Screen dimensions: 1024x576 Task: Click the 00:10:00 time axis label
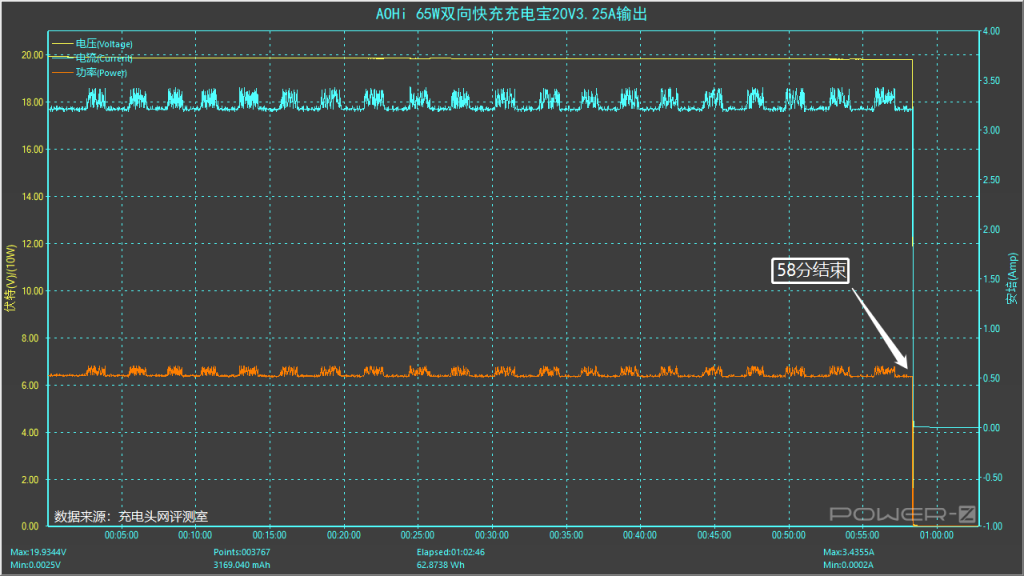195,535
